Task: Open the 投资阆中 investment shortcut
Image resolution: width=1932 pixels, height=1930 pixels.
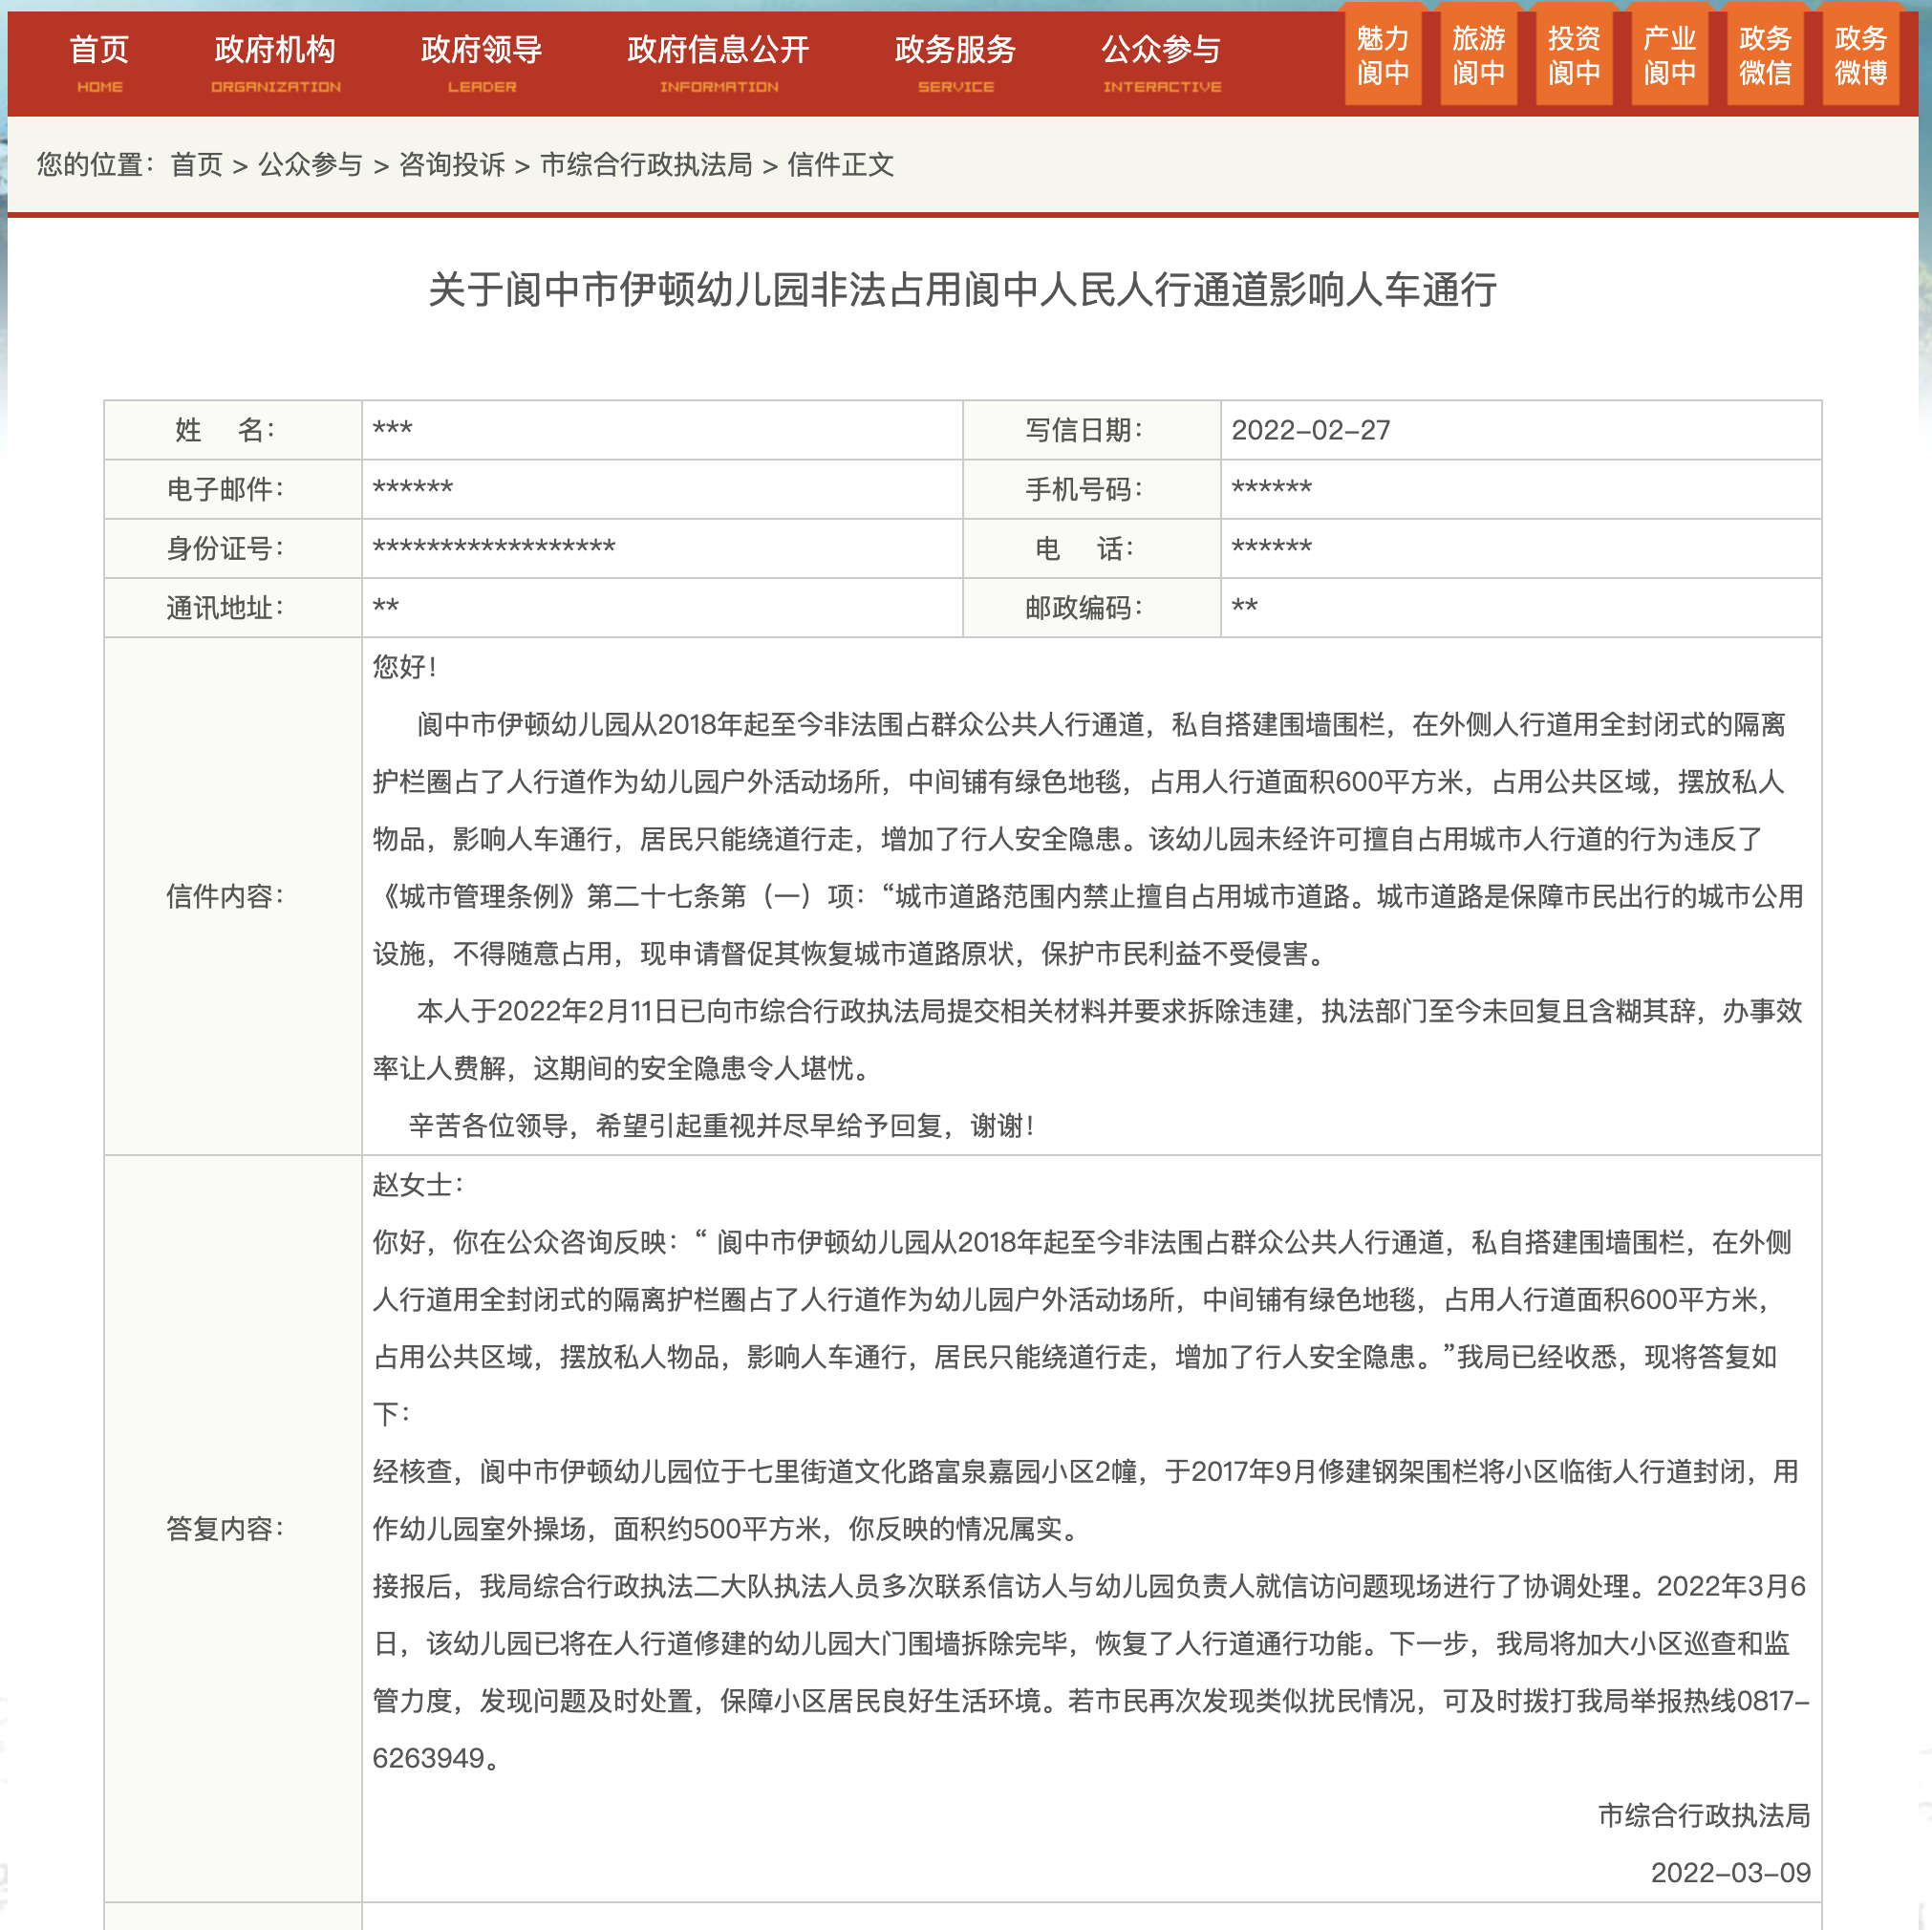Action: tap(1575, 57)
